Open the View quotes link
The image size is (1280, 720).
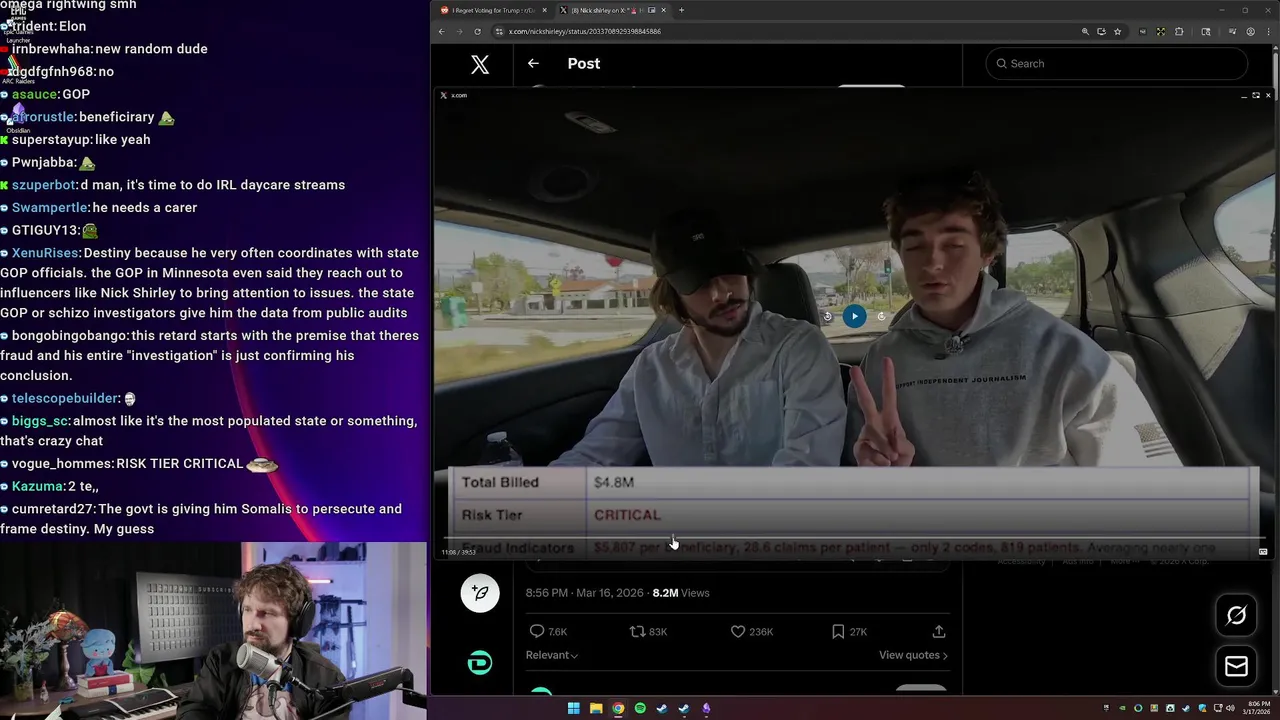[x=913, y=655]
